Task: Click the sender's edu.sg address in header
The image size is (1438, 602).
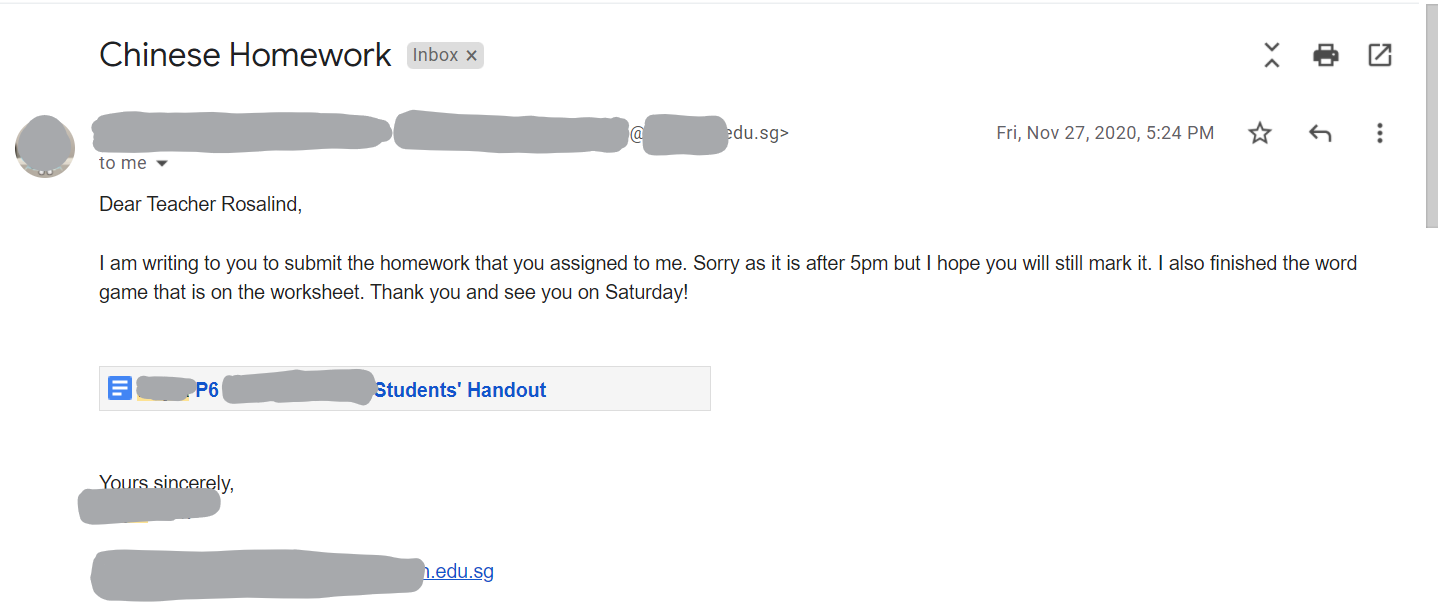Action: 758,133
